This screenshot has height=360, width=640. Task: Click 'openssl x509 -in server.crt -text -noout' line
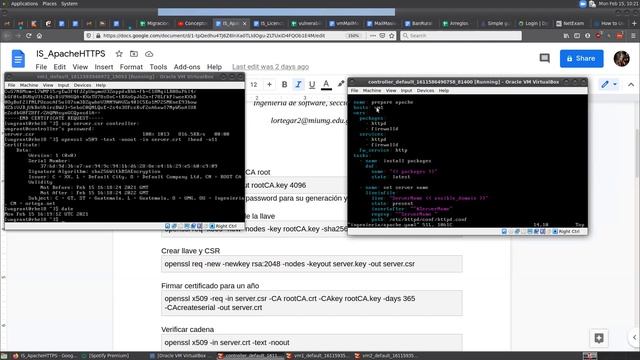227,343
